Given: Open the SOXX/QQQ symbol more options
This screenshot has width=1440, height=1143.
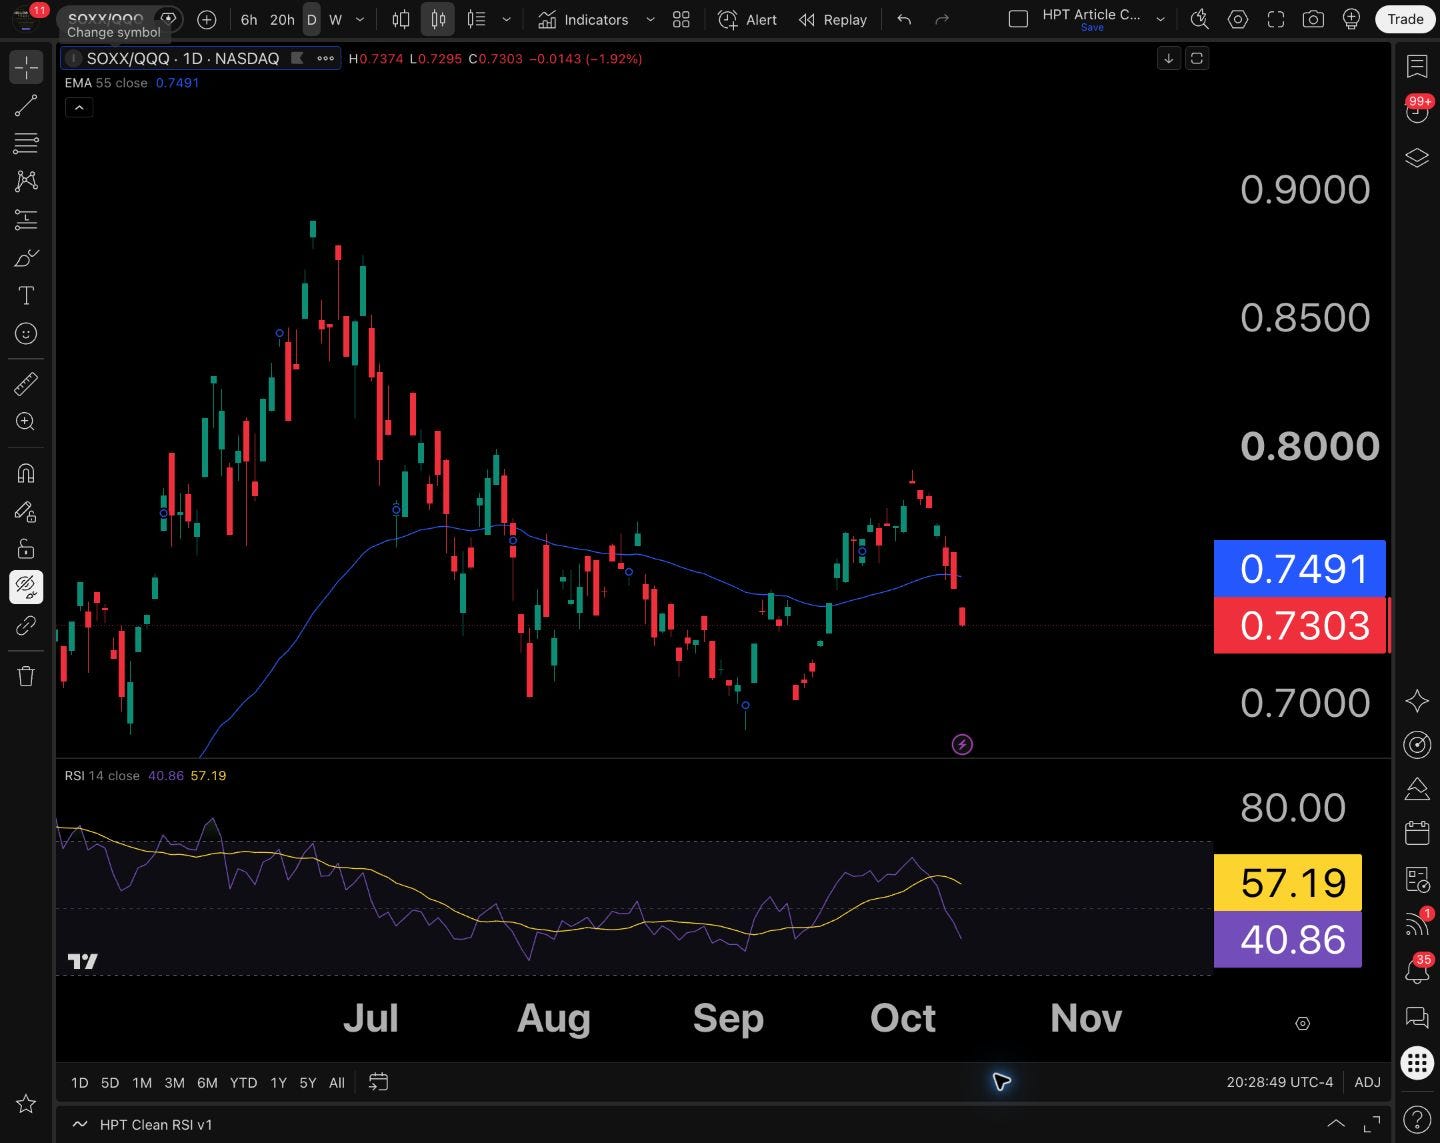Looking at the screenshot, I should point(326,58).
